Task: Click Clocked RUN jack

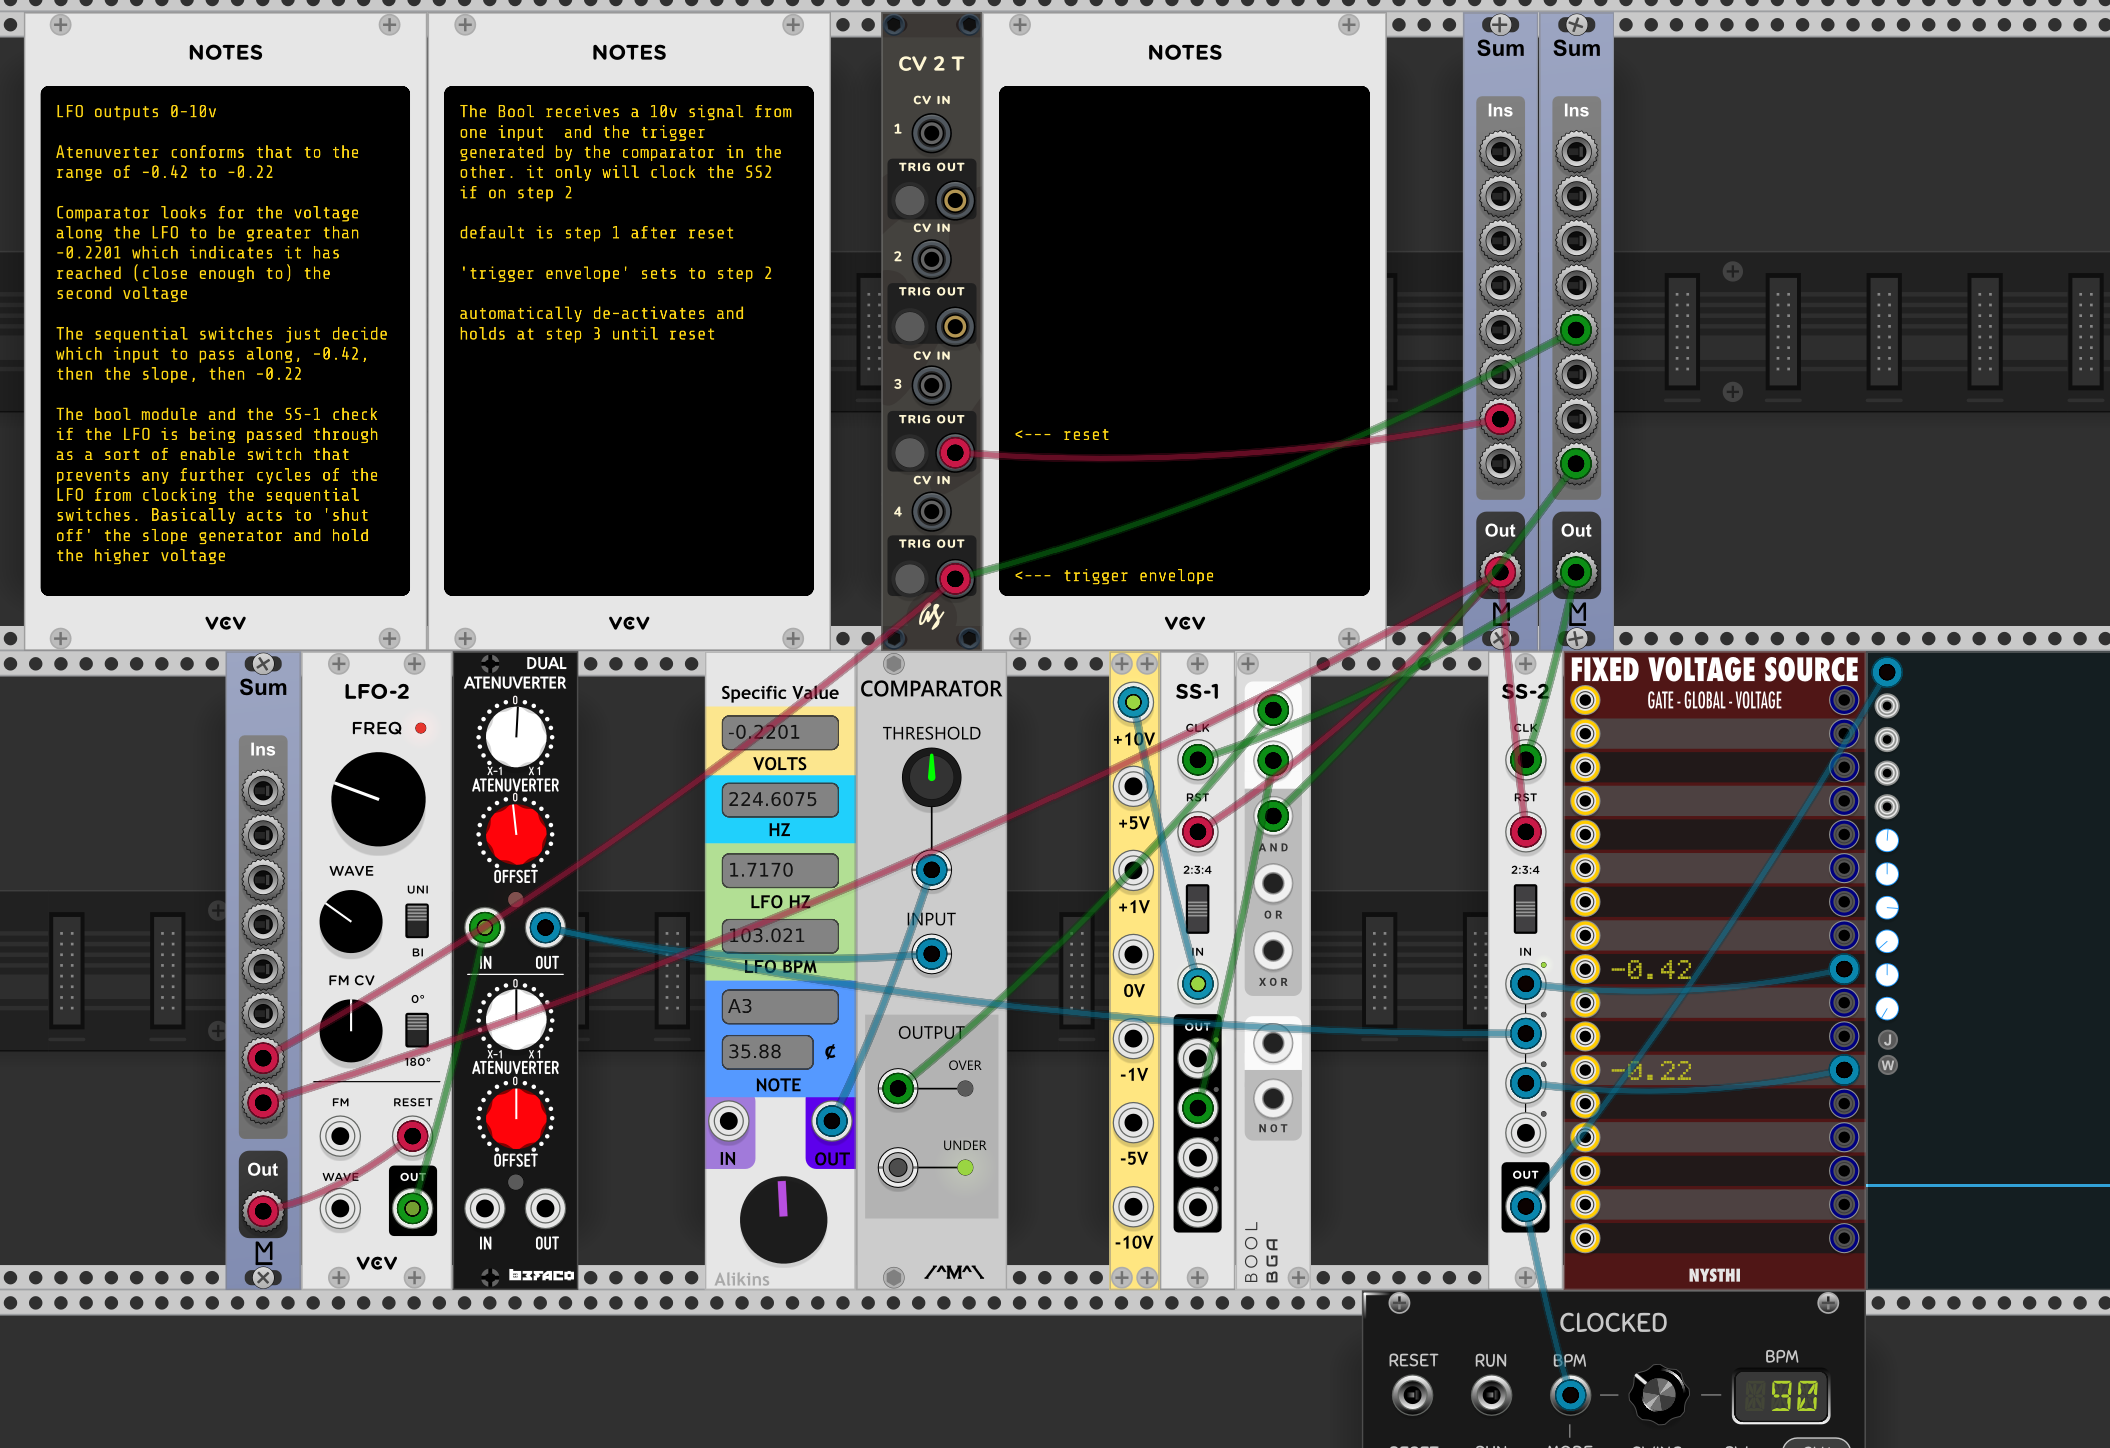Action: coord(1491,1394)
